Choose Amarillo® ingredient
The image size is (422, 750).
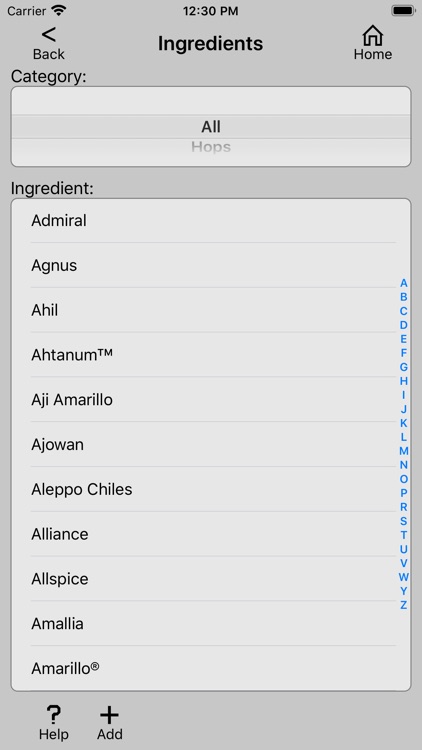pyautogui.click(x=211, y=668)
